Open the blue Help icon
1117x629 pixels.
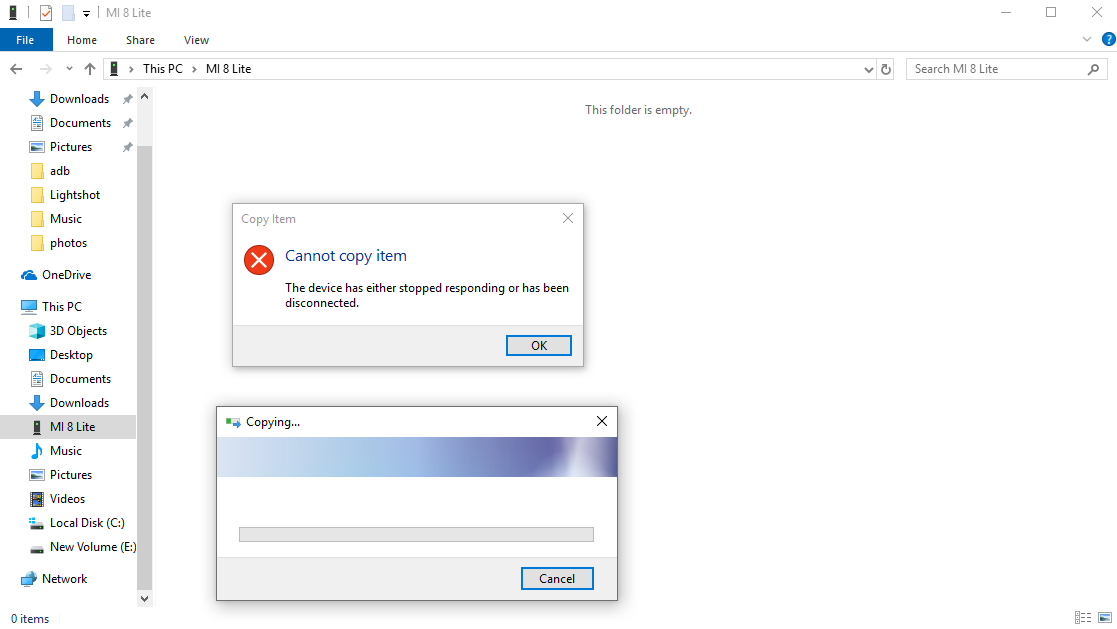[x=1108, y=39]
